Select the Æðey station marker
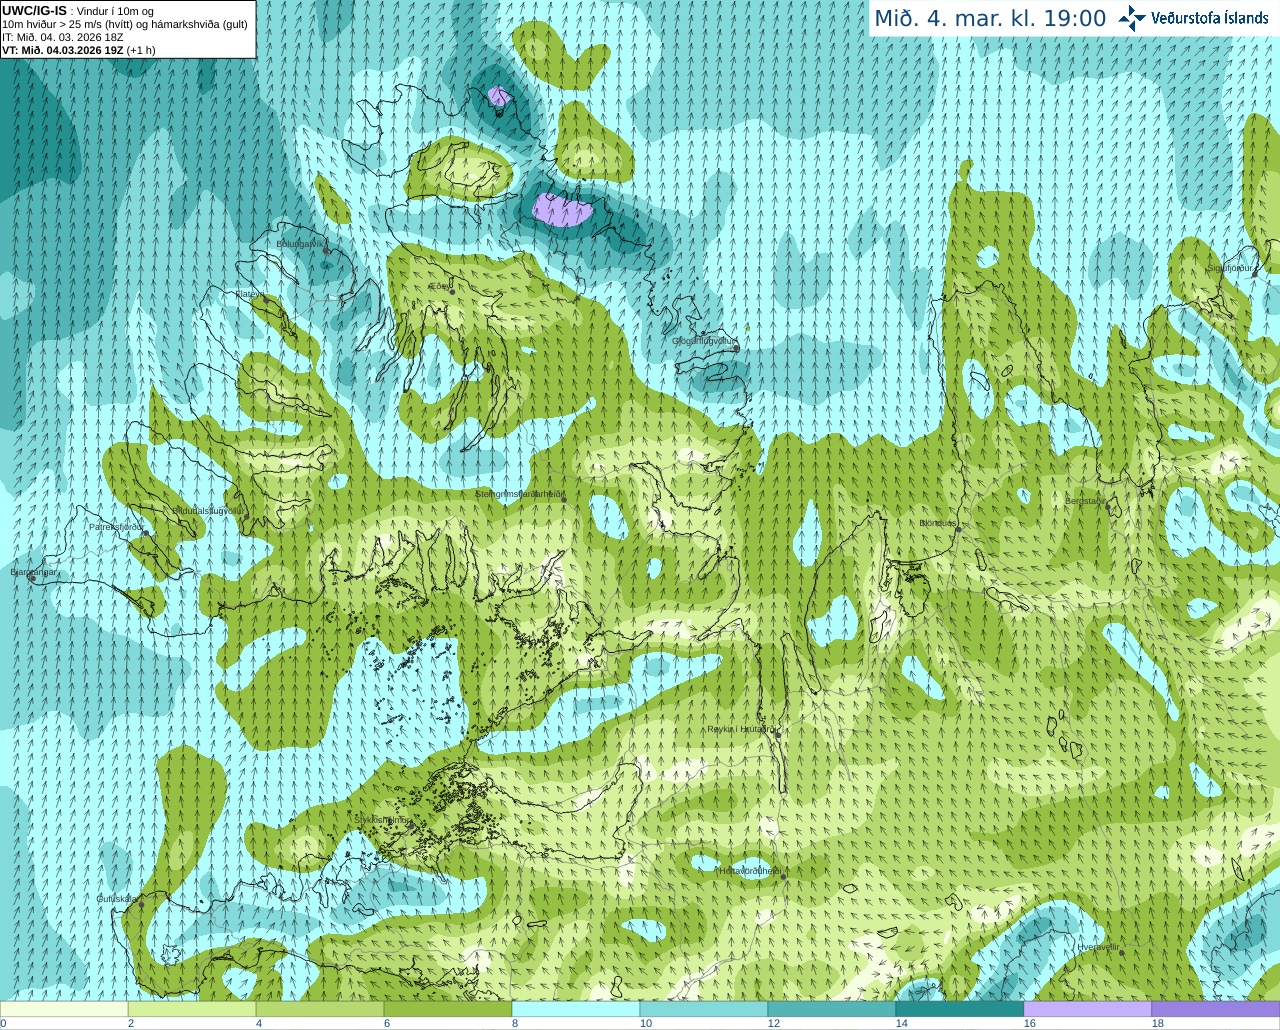This screenshot has width=1280, height=1030. pyautogui.click(x=452, y=291)
